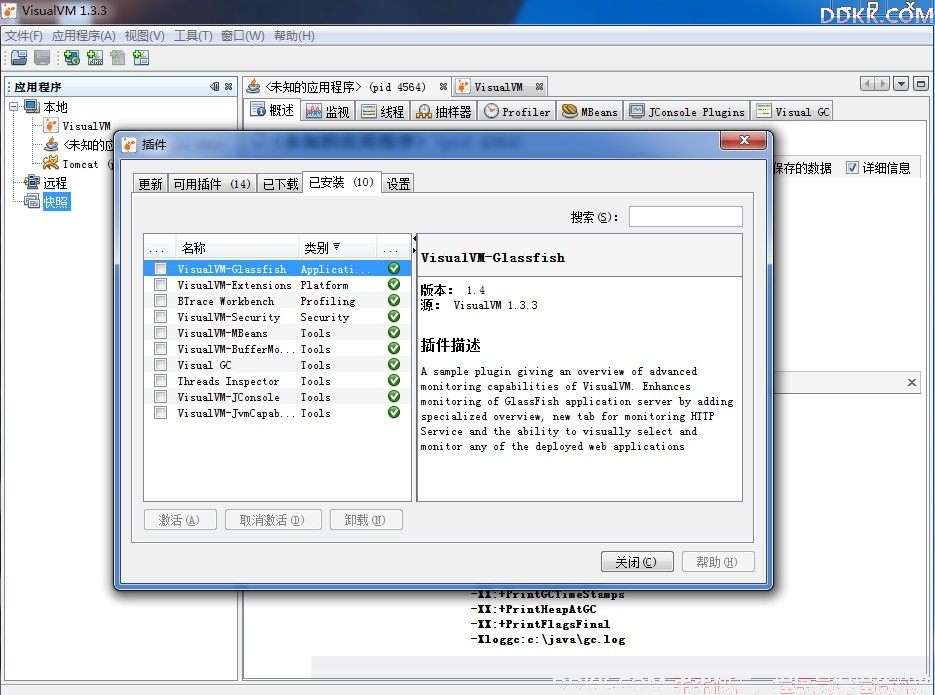Open the document list dropdown arrow
Screen dimensions: 935x695
901,83
